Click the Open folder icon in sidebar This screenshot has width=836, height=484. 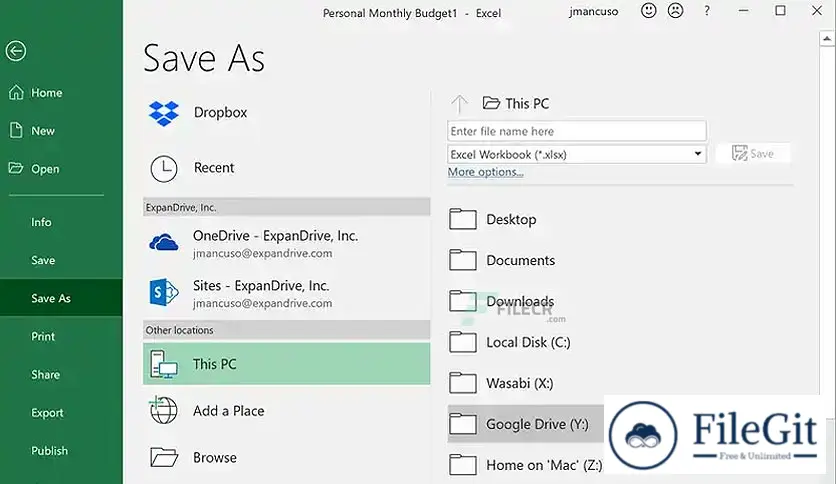coord(16,168)
